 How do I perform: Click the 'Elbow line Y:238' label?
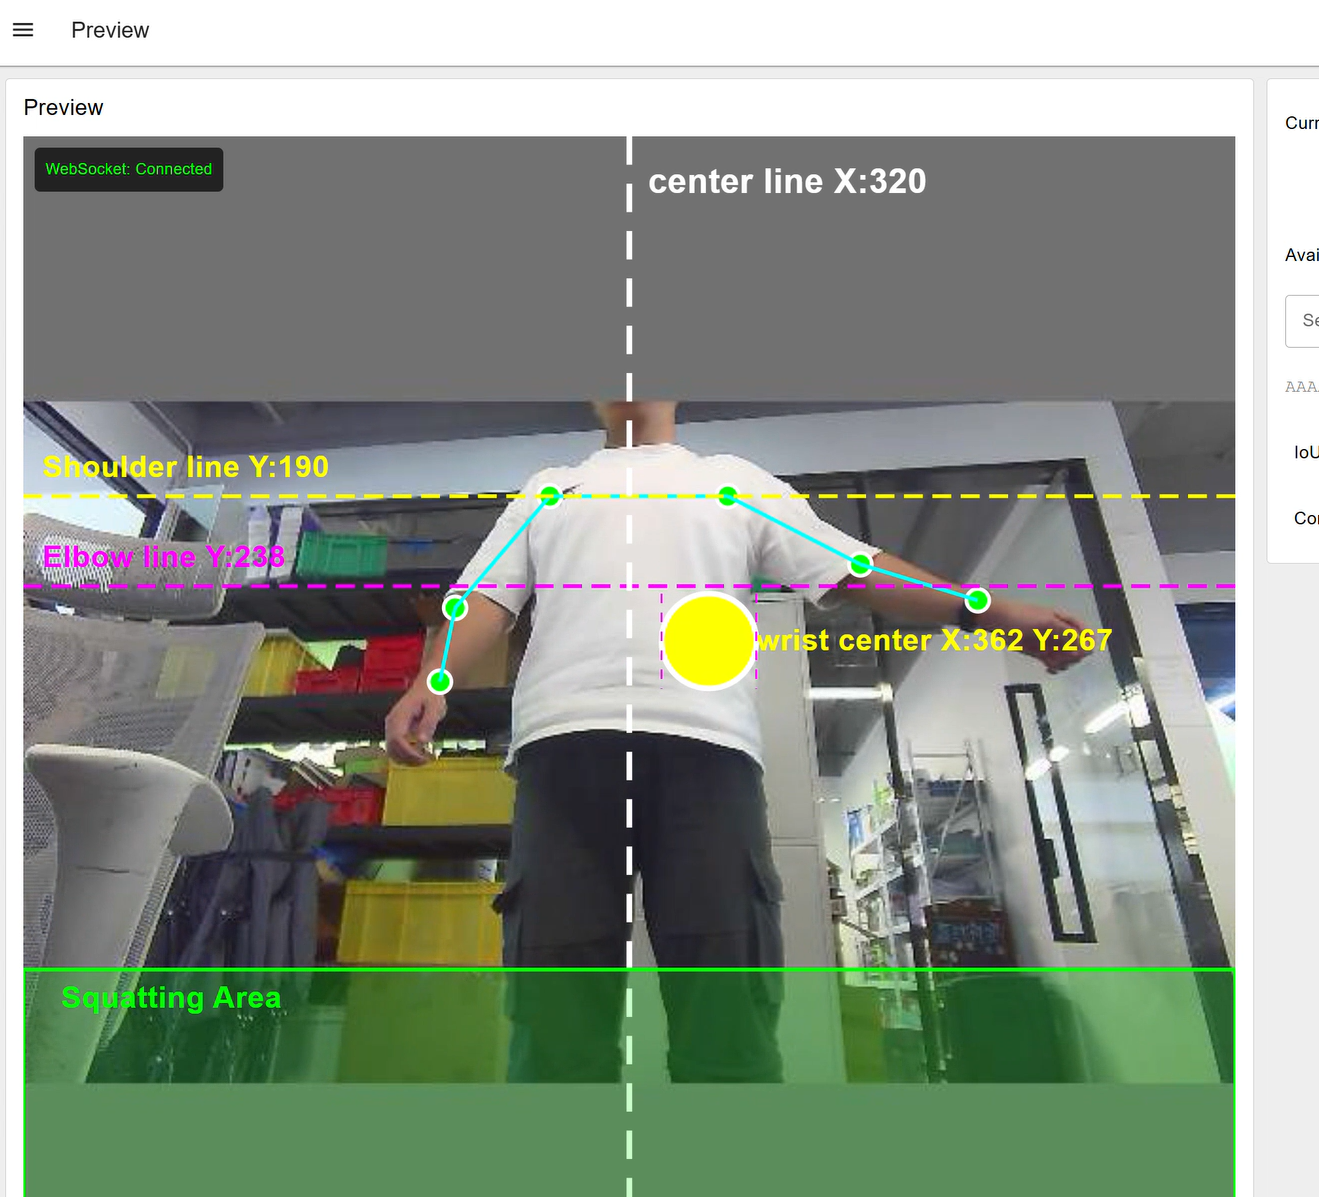pyautogui.click(x=164, y=557)
